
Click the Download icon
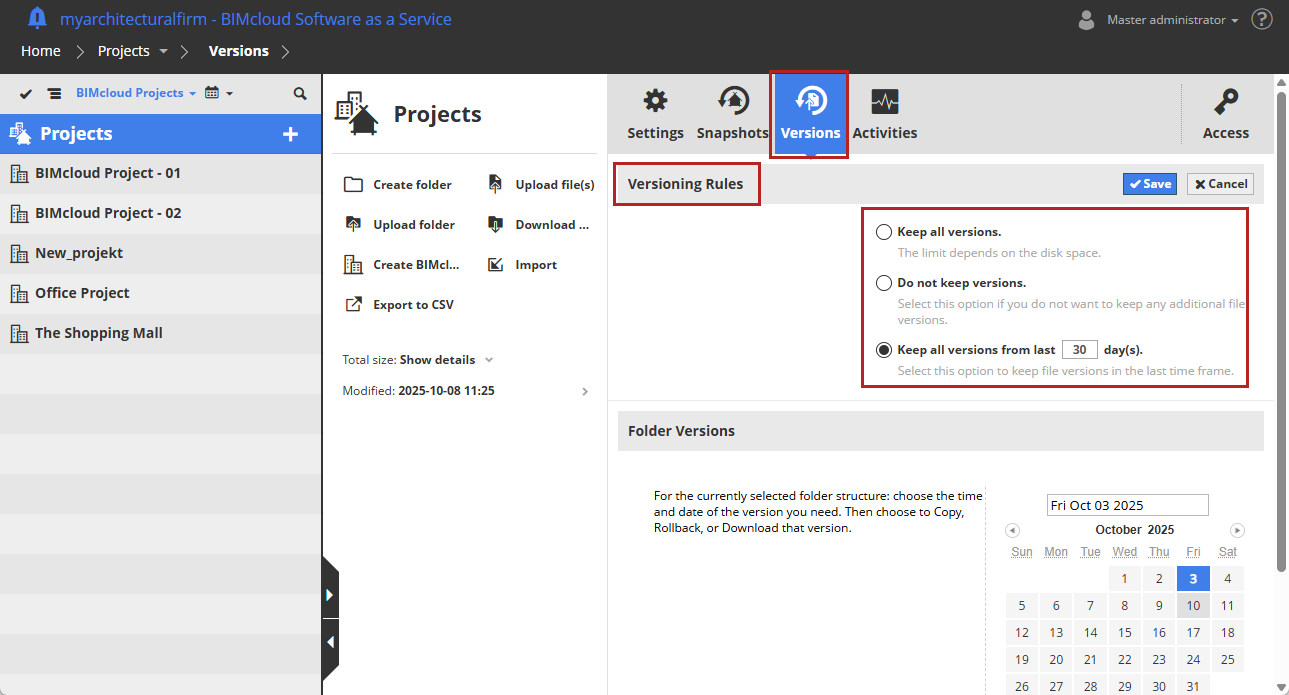pyautogui.click(x=495, y=224)
